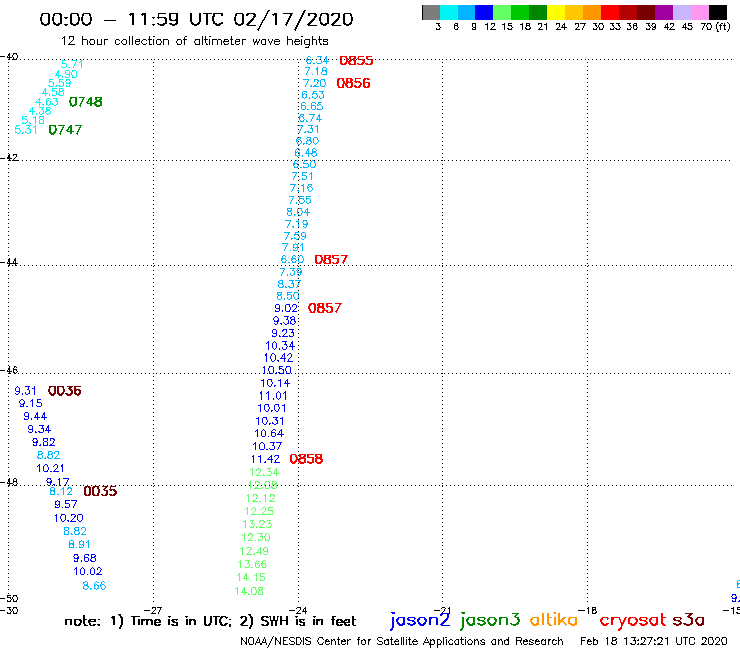Click the green reading 12.34
Image resolution: width=740 pixels, height=650 pixels.
pyautogui.click(x=264, y=473)
